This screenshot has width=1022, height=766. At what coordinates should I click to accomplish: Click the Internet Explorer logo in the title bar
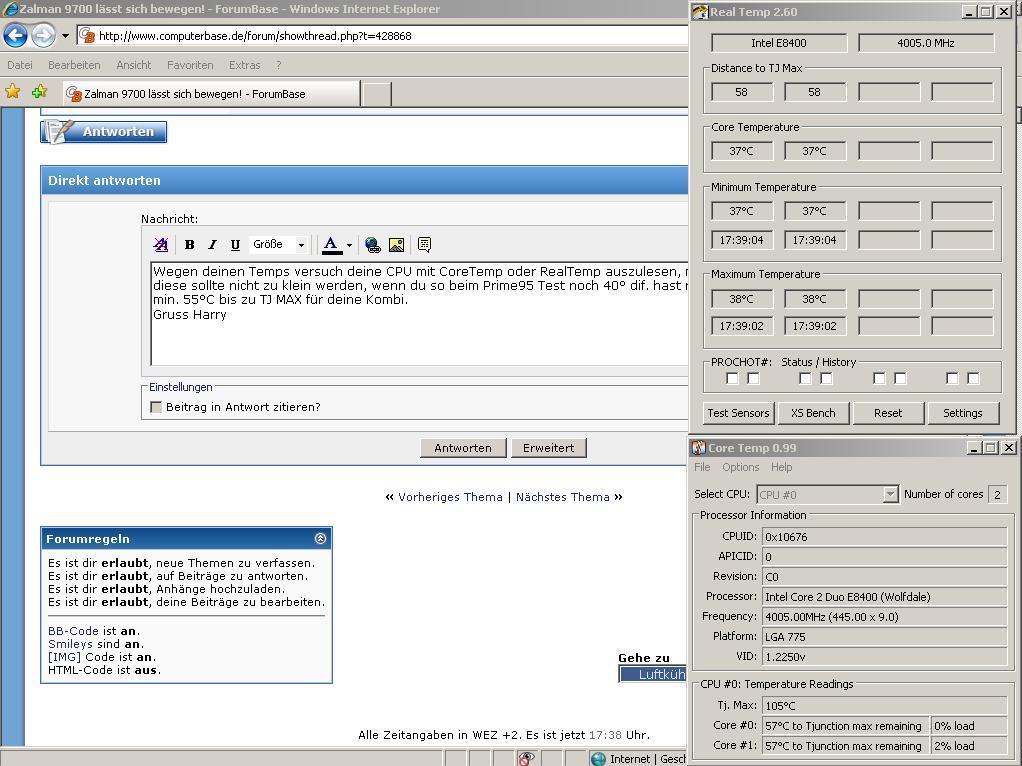10,8
